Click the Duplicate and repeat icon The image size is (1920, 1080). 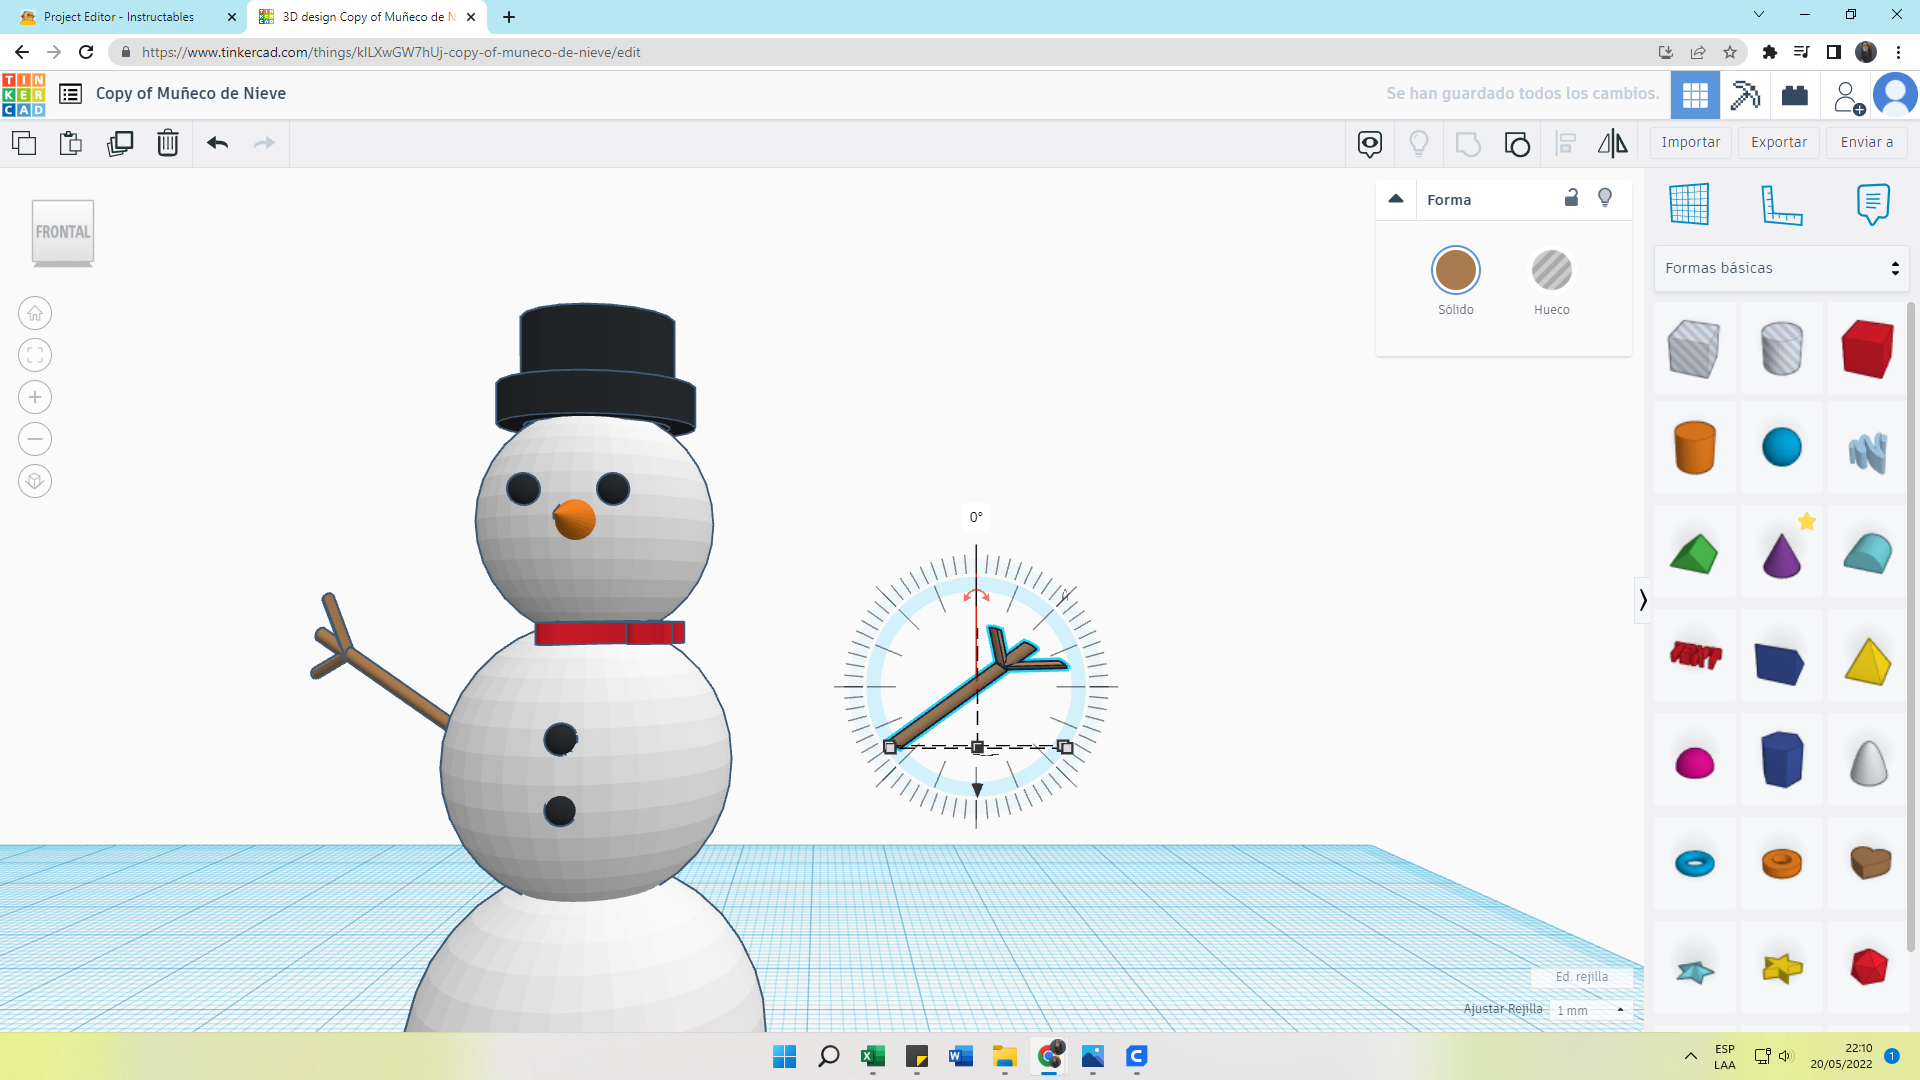pos(120,143)
